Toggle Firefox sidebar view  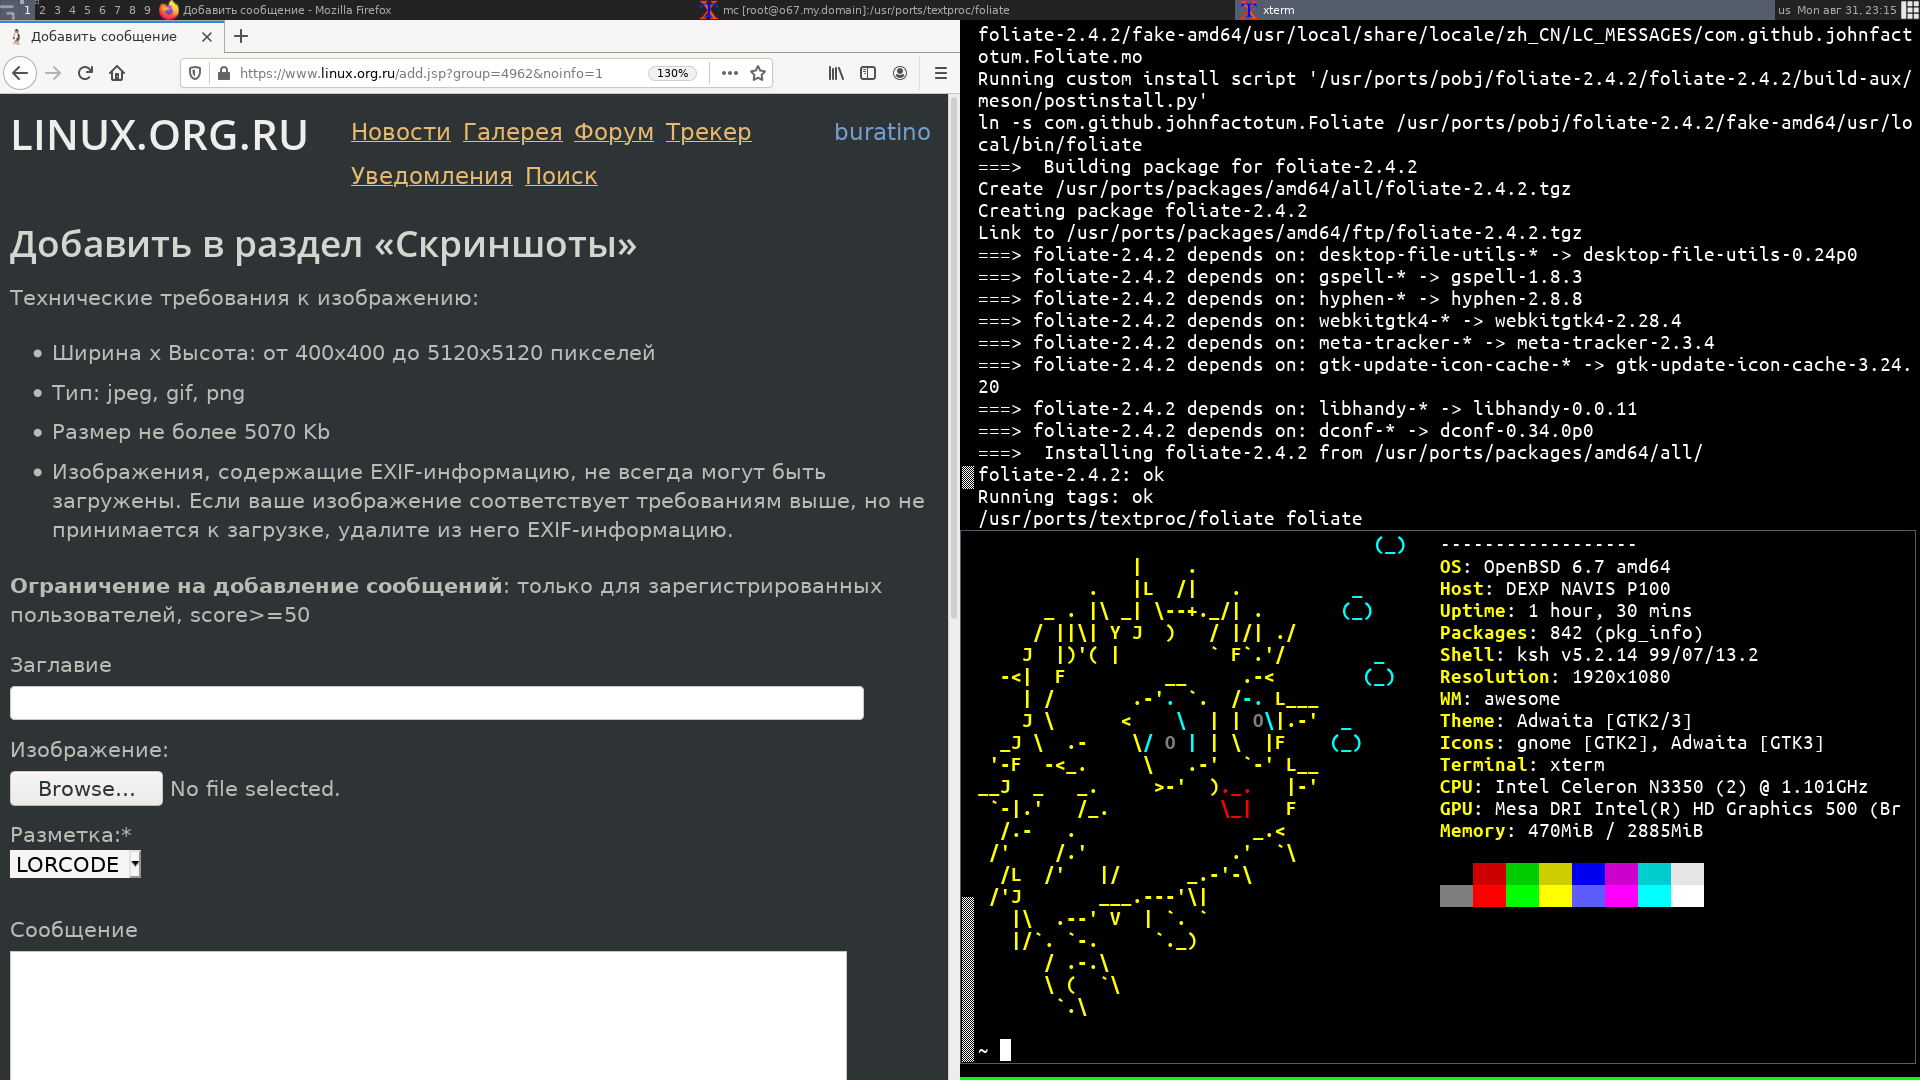(868, 73)
